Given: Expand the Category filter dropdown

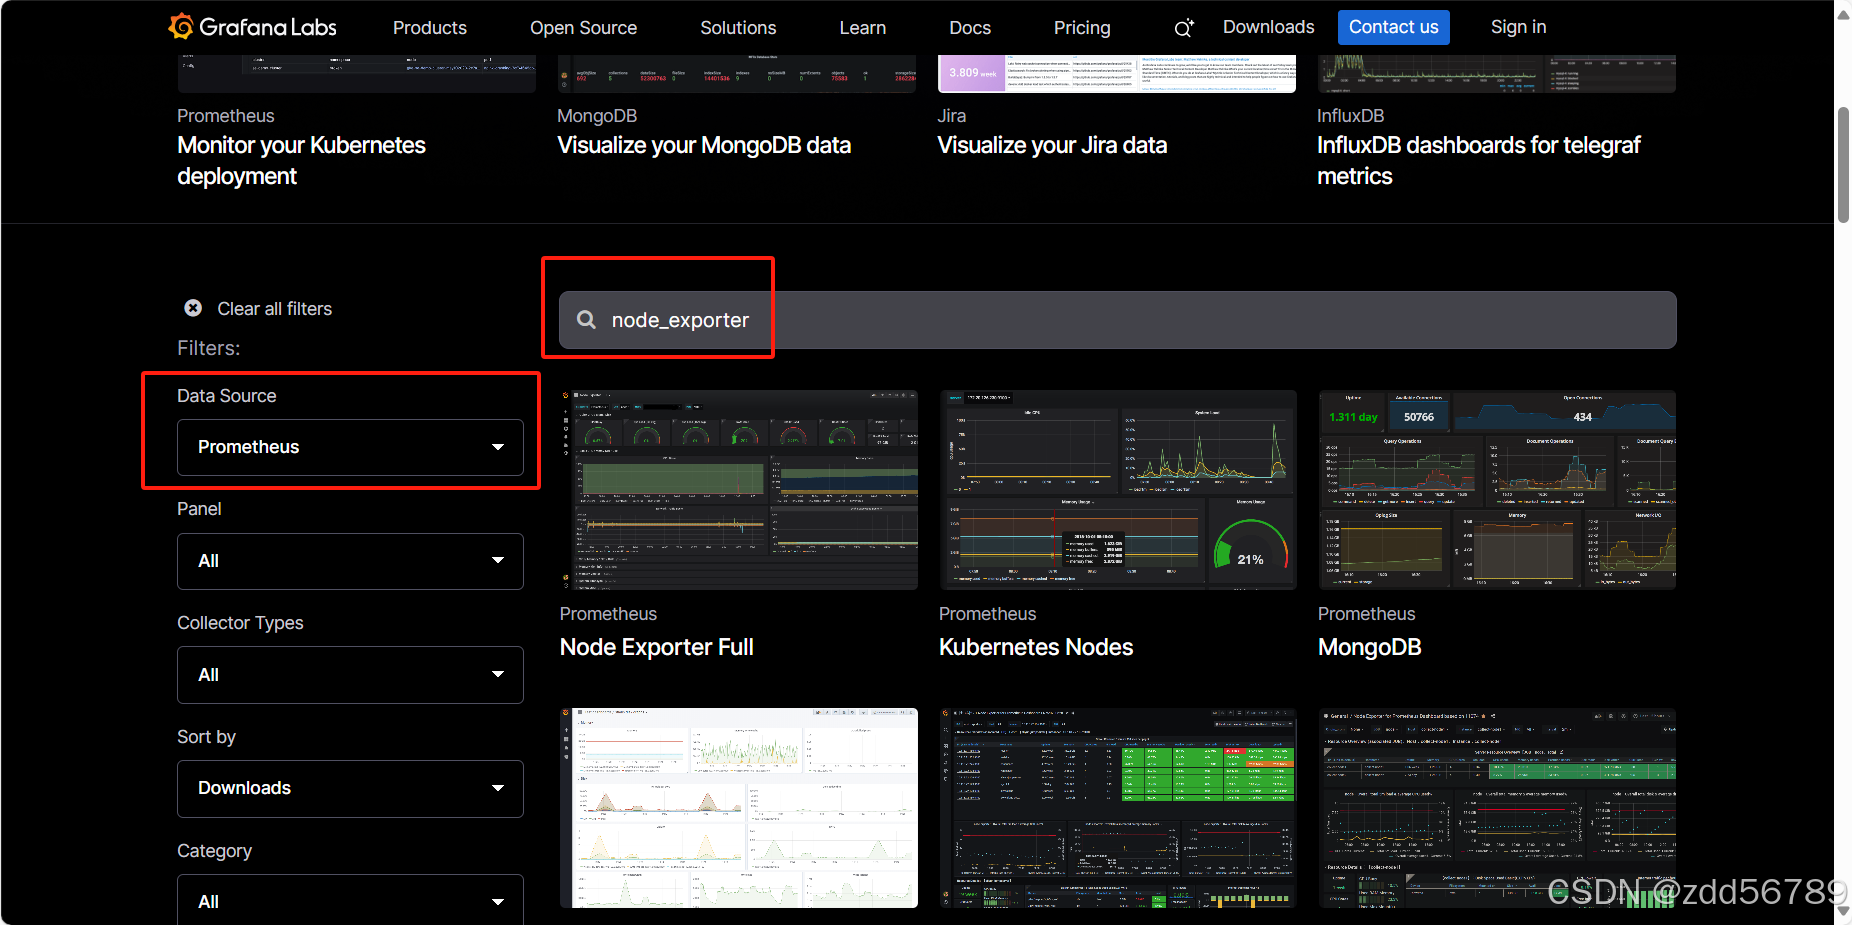Looking at the screenshot, I should (350, 899).
